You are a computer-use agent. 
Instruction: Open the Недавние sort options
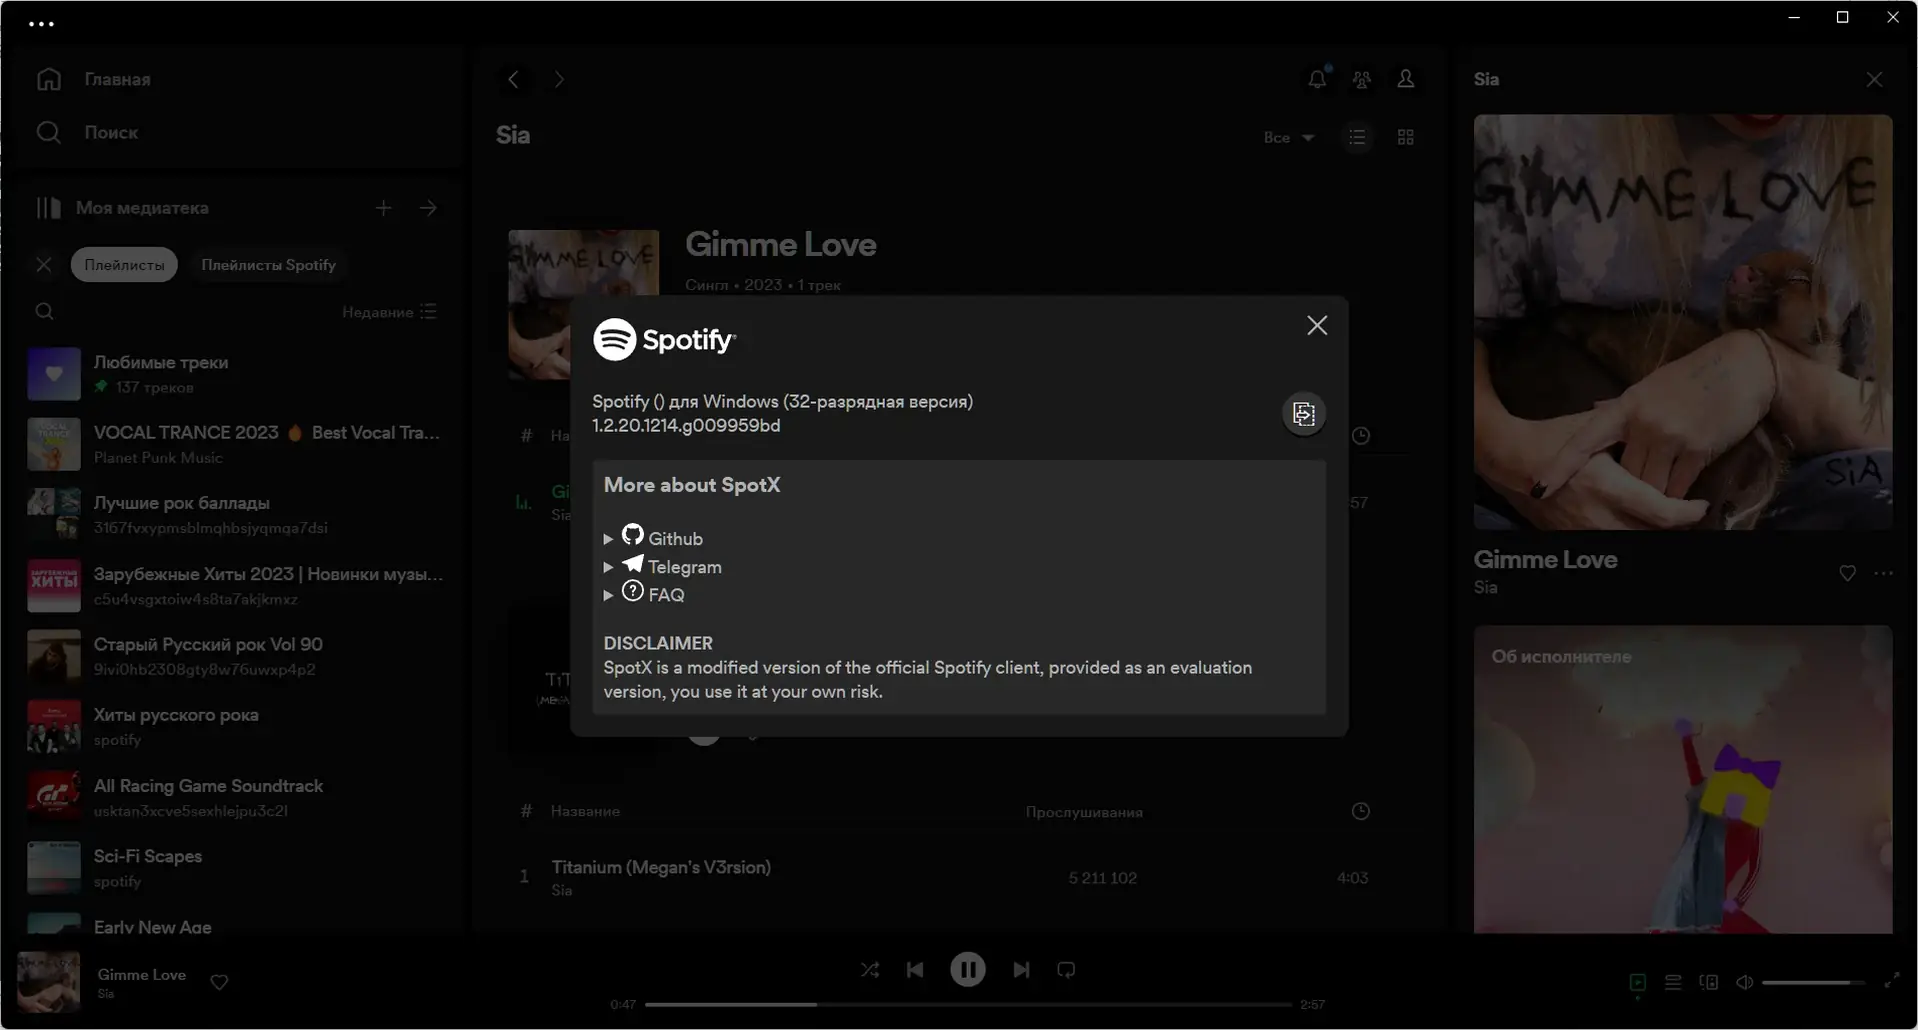(x=389, y=312)
